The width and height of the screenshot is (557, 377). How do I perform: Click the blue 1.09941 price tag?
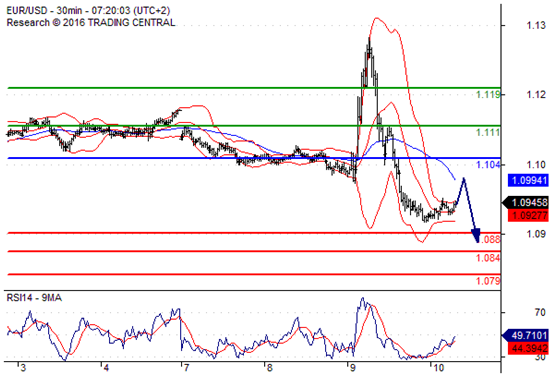(x=528, y=180)
